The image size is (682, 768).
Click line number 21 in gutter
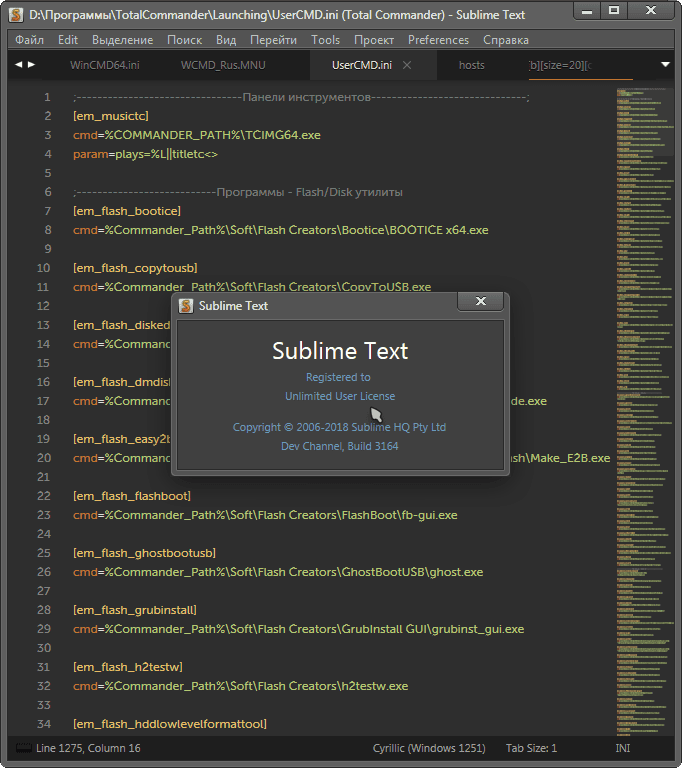coord(44,477)
